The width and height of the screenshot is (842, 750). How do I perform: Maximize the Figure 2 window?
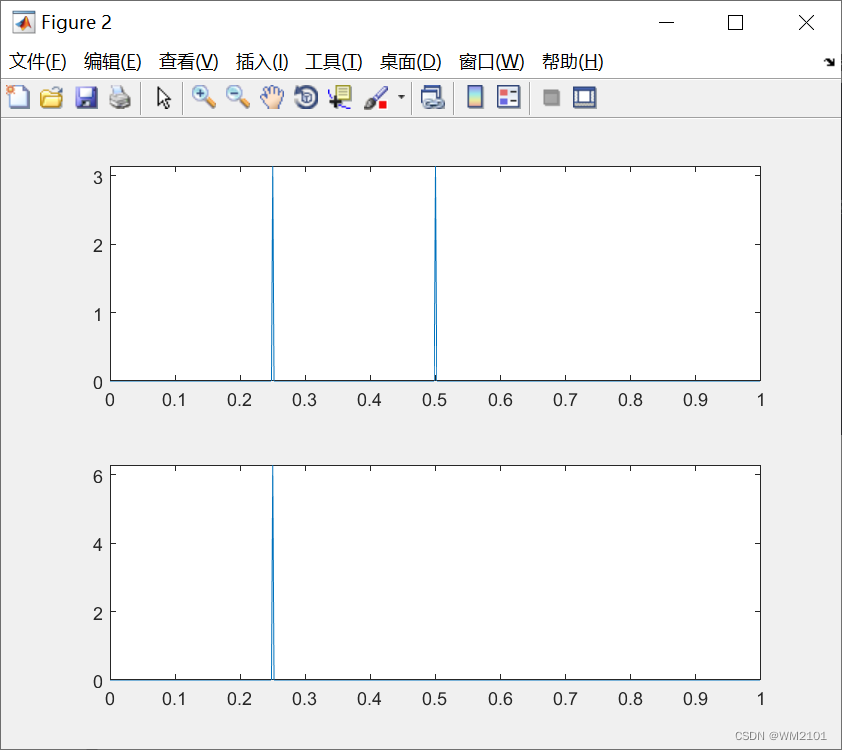point(735,23)
